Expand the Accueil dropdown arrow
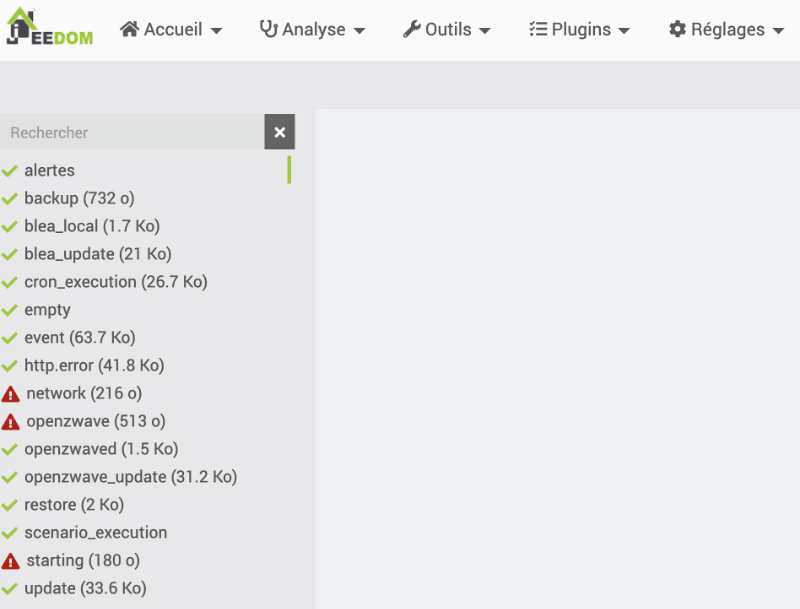Viewport: 800px width, 609px height. [216, 31]
